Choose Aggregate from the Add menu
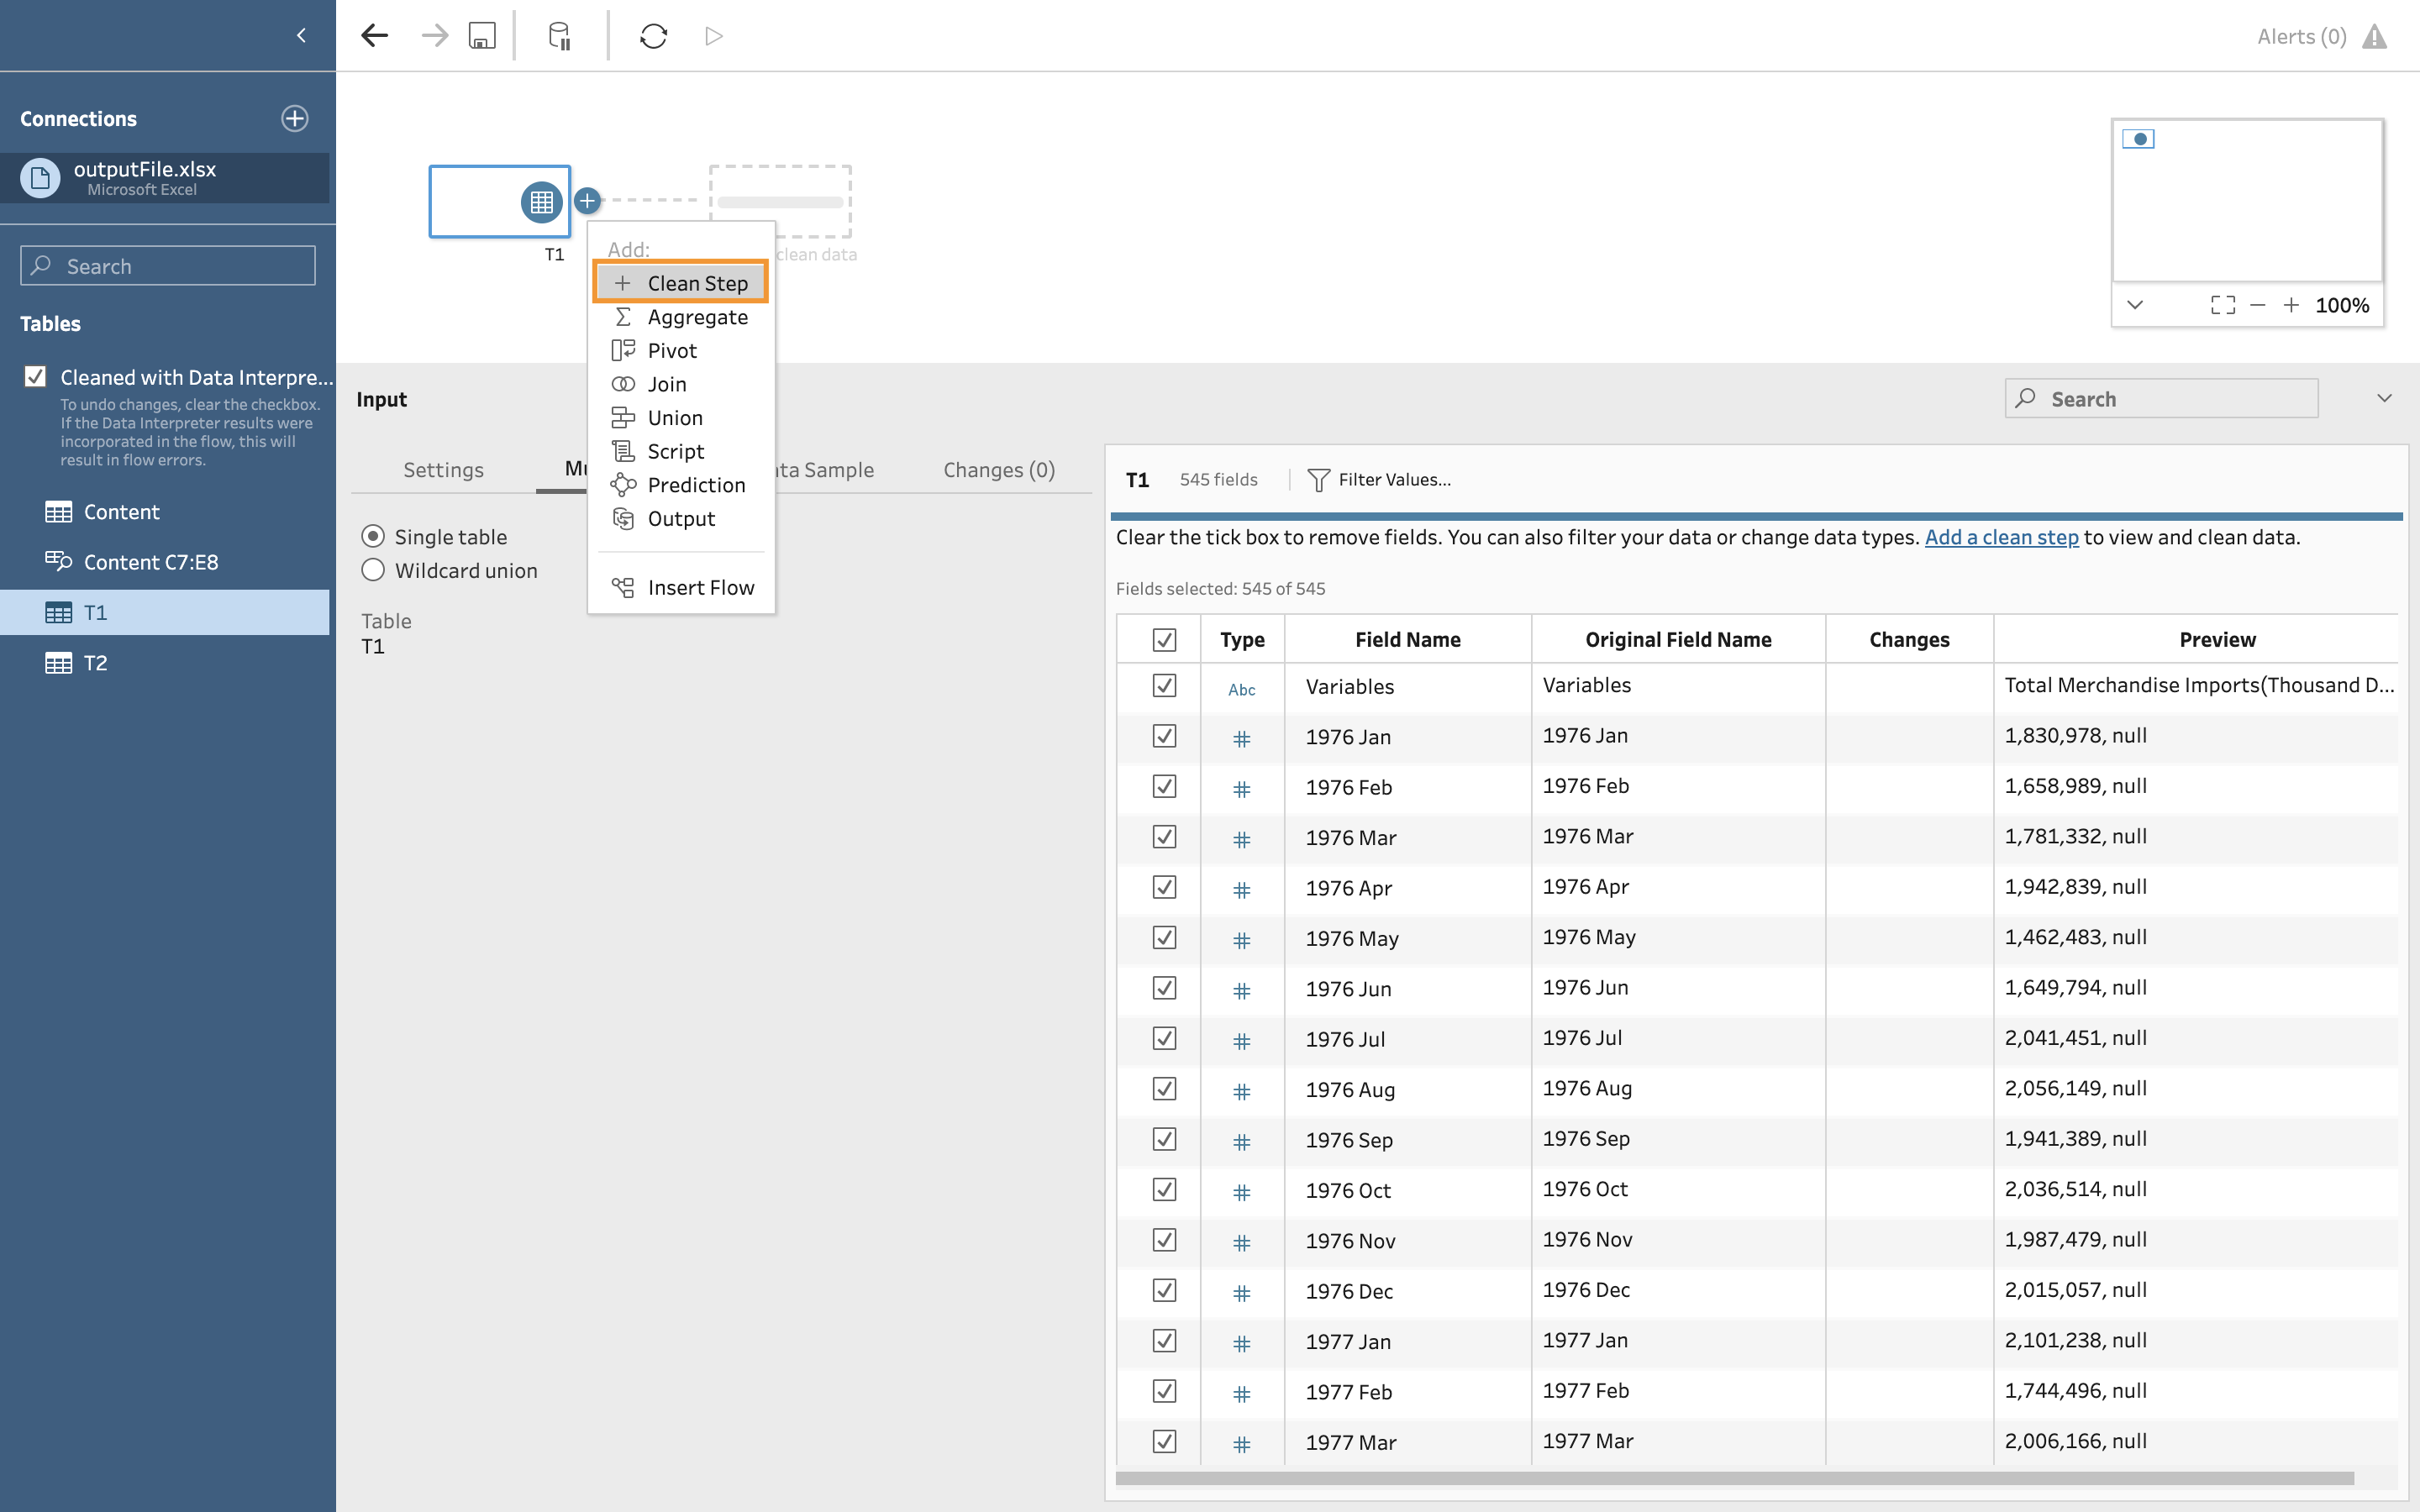The width and height of the screenshot is (2420, 1512). (x=697, y=317)
